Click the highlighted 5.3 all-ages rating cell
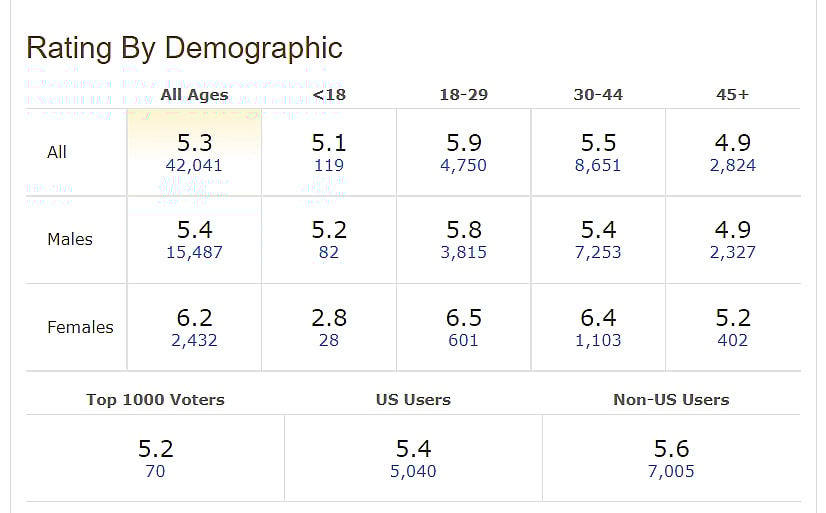Viewport: 826px width, 513px height. 194,142
